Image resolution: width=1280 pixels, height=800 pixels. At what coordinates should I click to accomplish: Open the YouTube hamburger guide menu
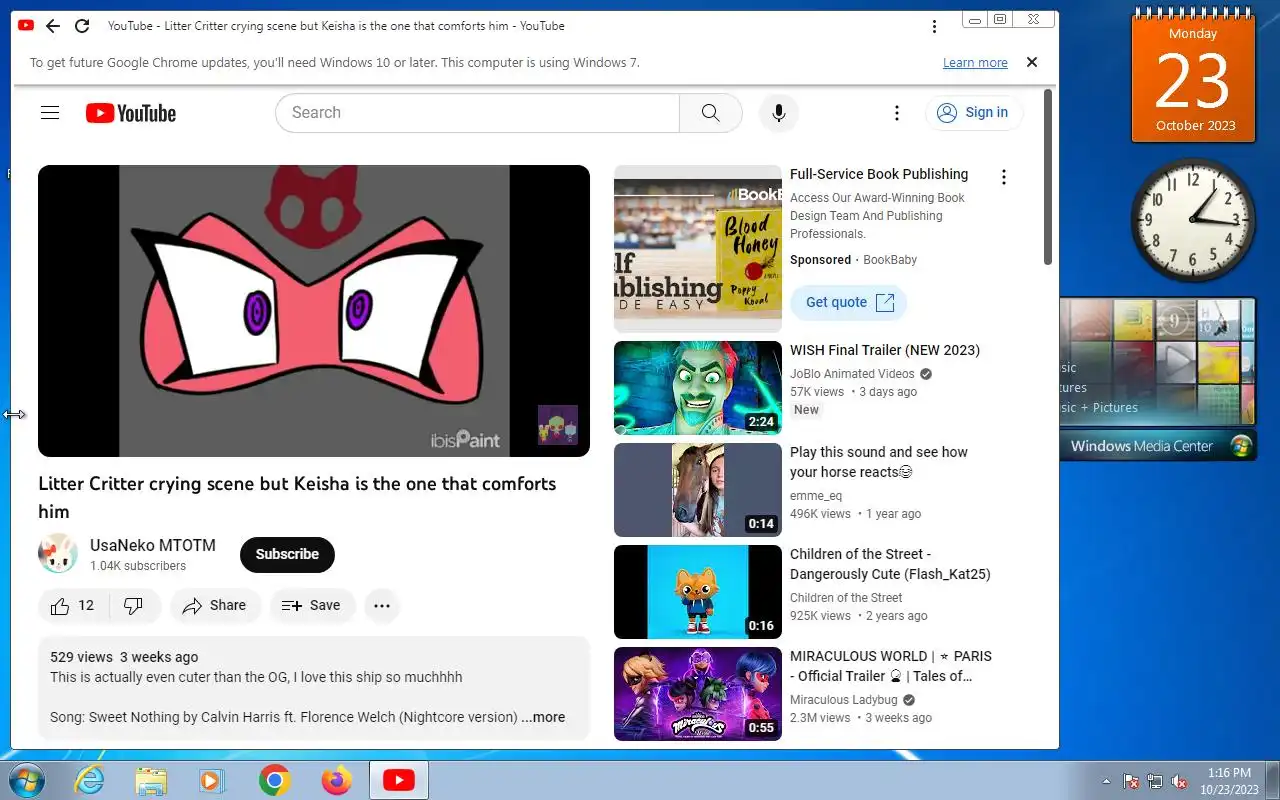coord(50,113)
